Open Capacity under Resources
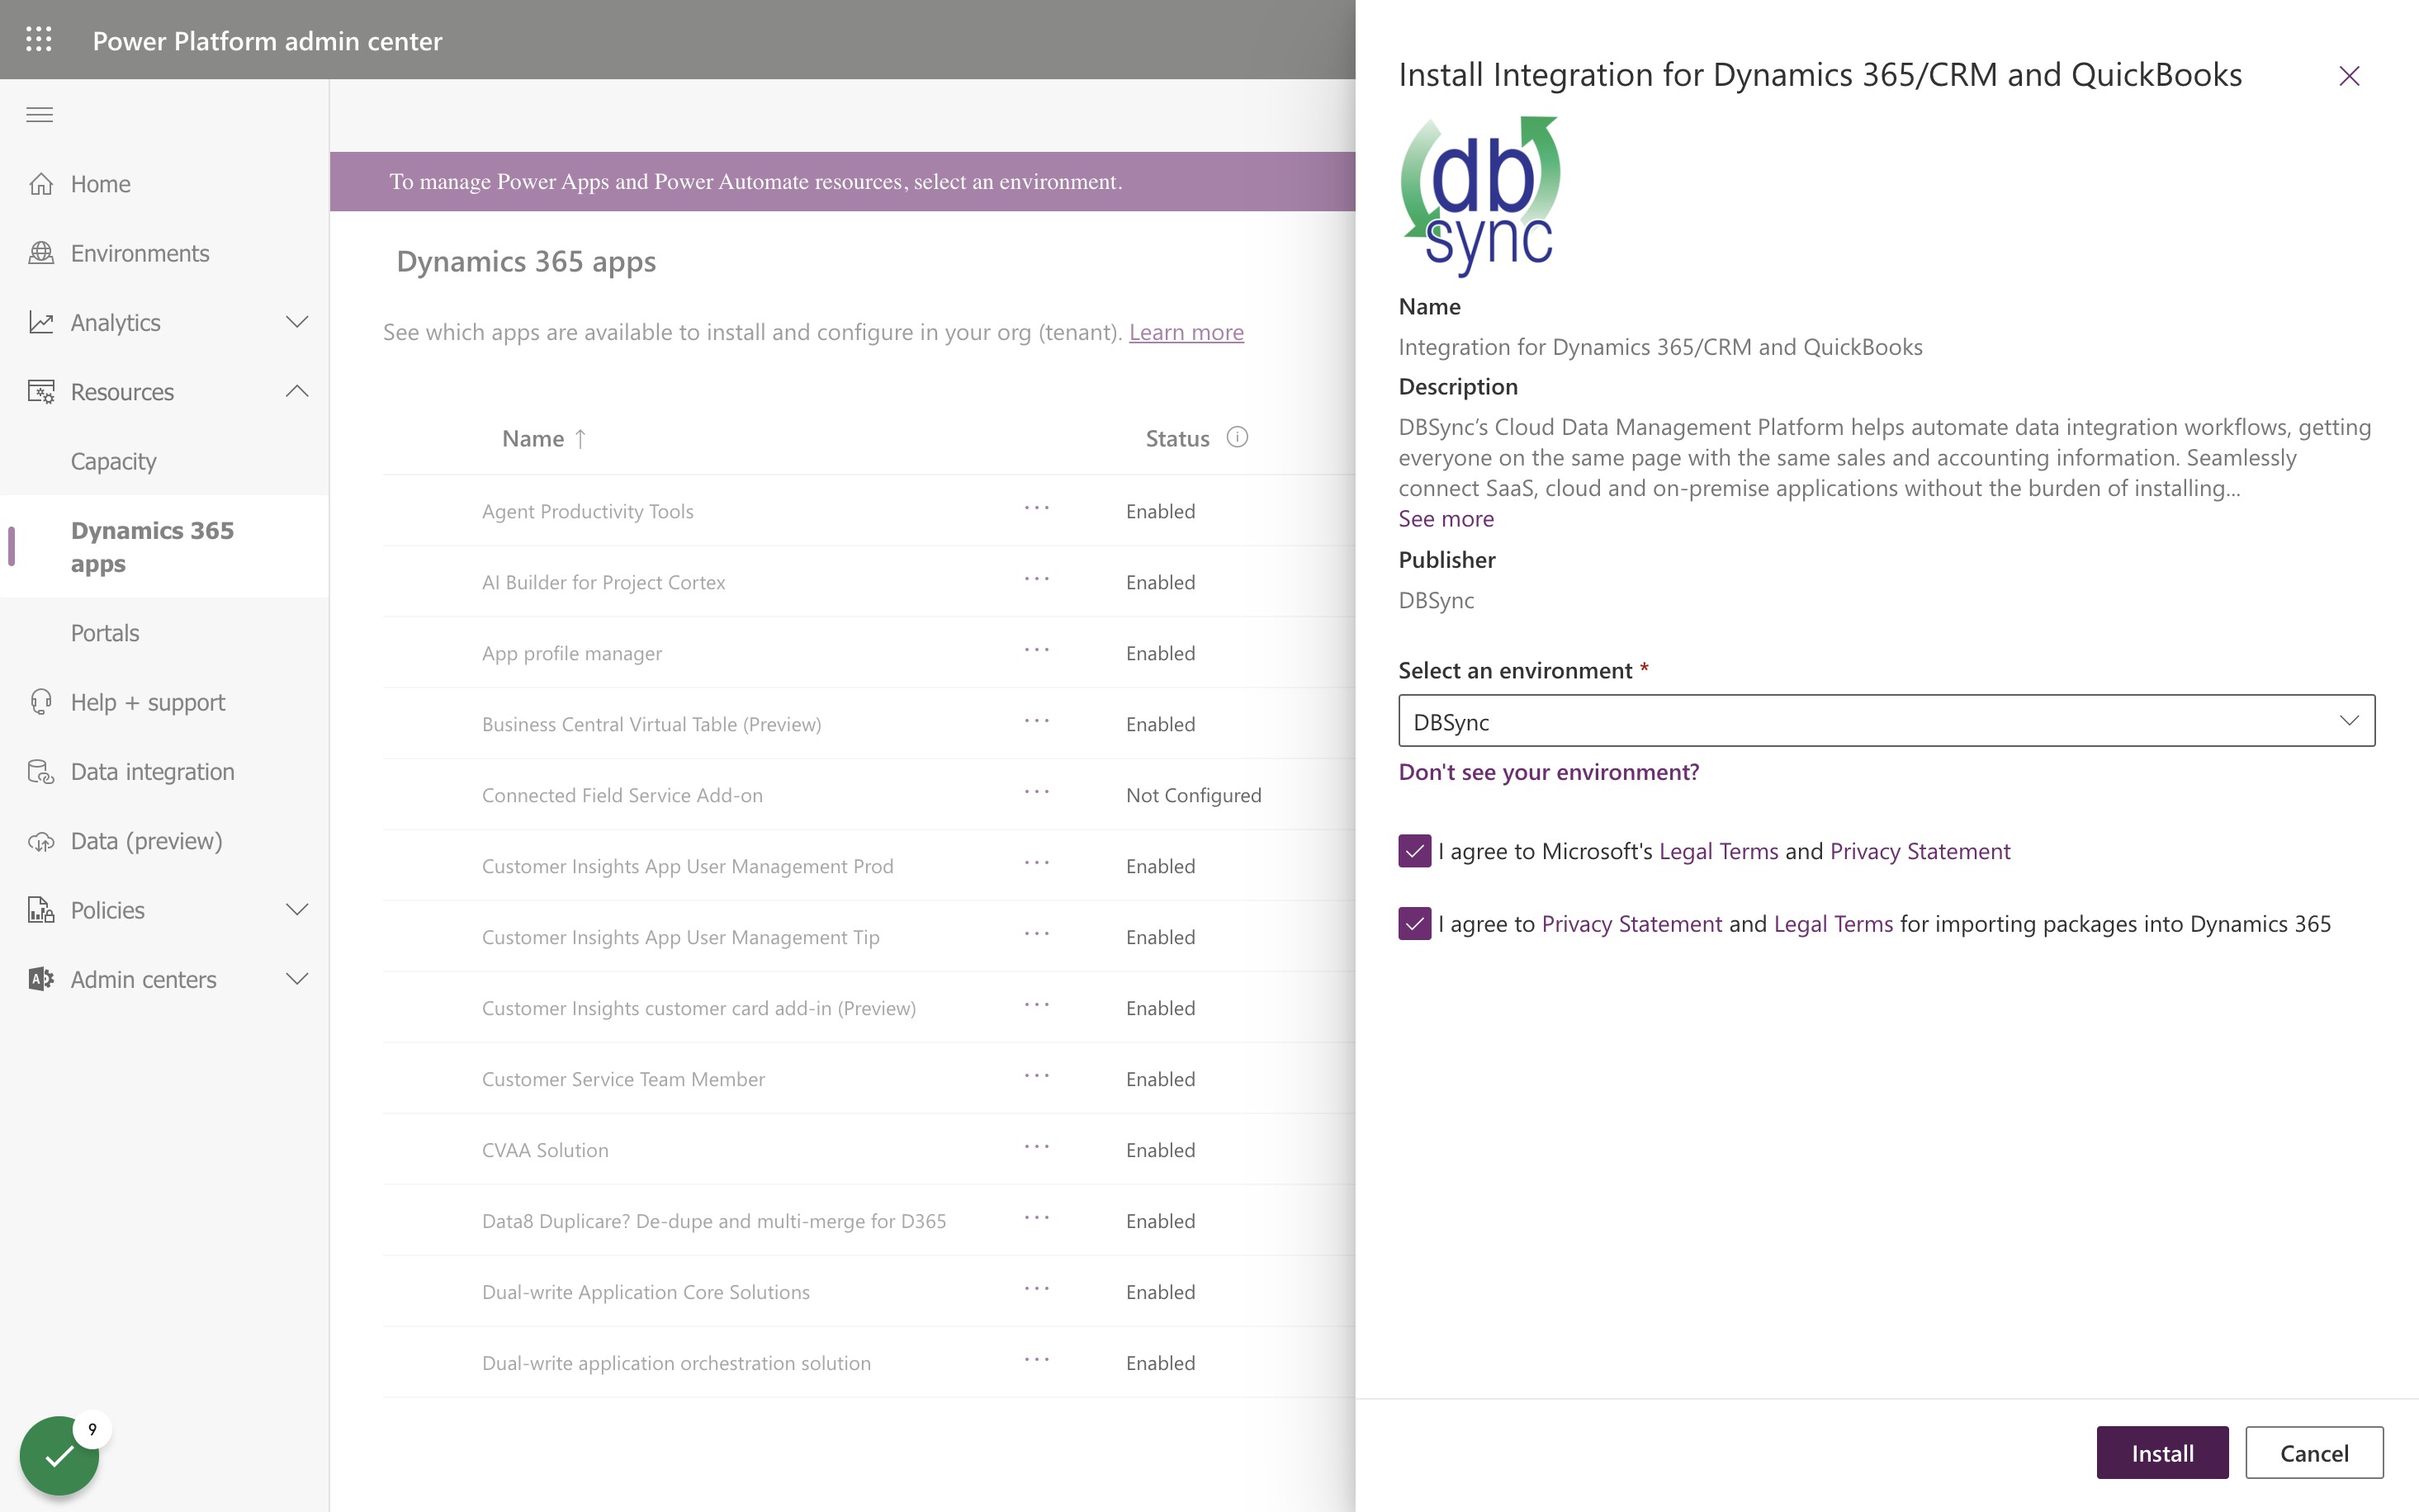Viewport: 2419px width, 1512px height. coord(113,461)
